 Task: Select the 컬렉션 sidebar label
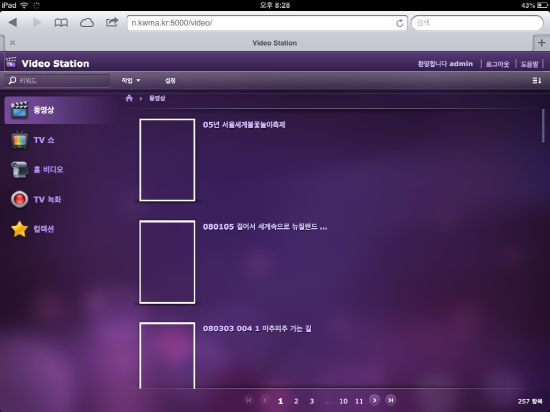(44, 229)
